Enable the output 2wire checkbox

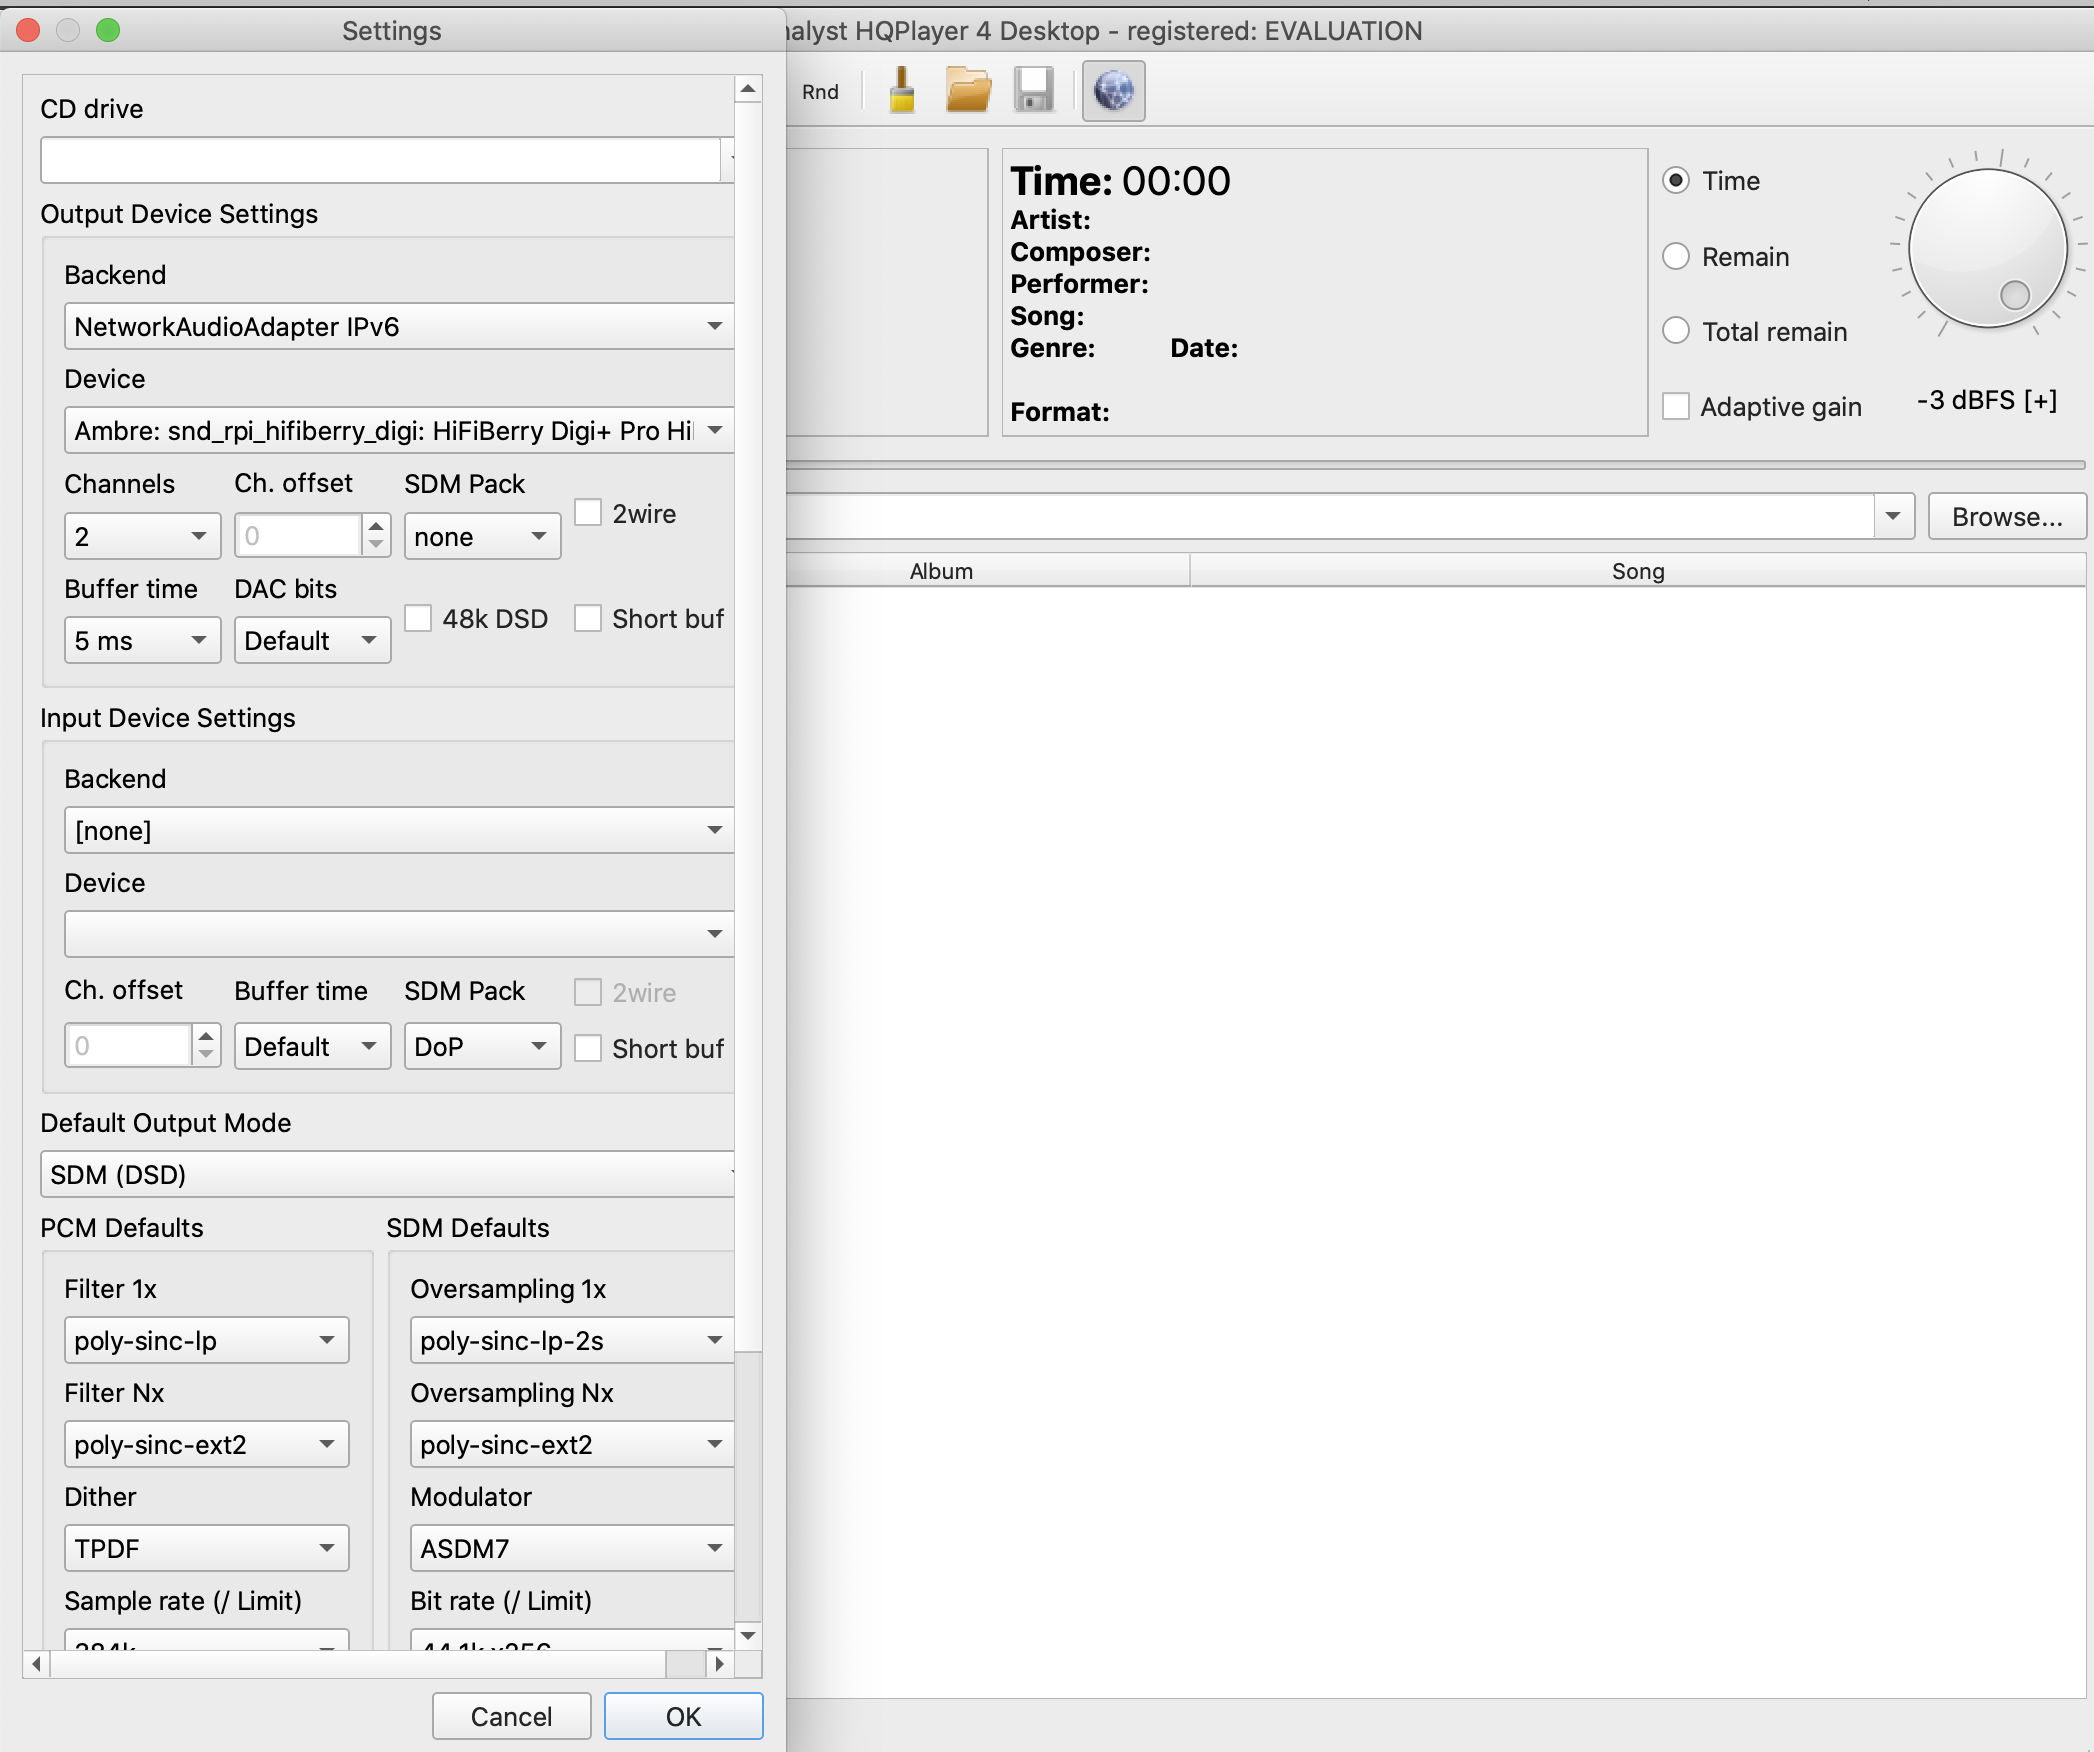(588, 513)
